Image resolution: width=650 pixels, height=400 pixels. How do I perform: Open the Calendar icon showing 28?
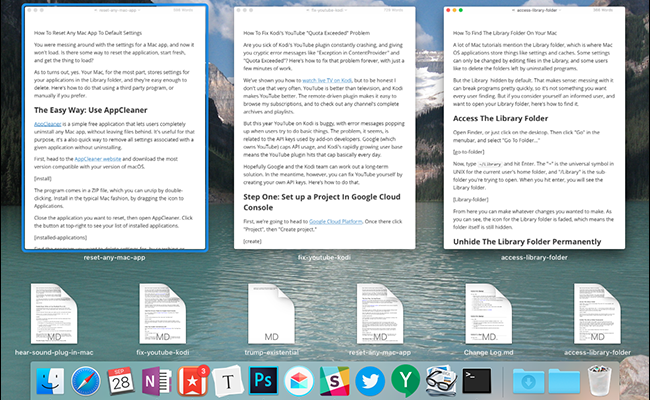point(123,380)
